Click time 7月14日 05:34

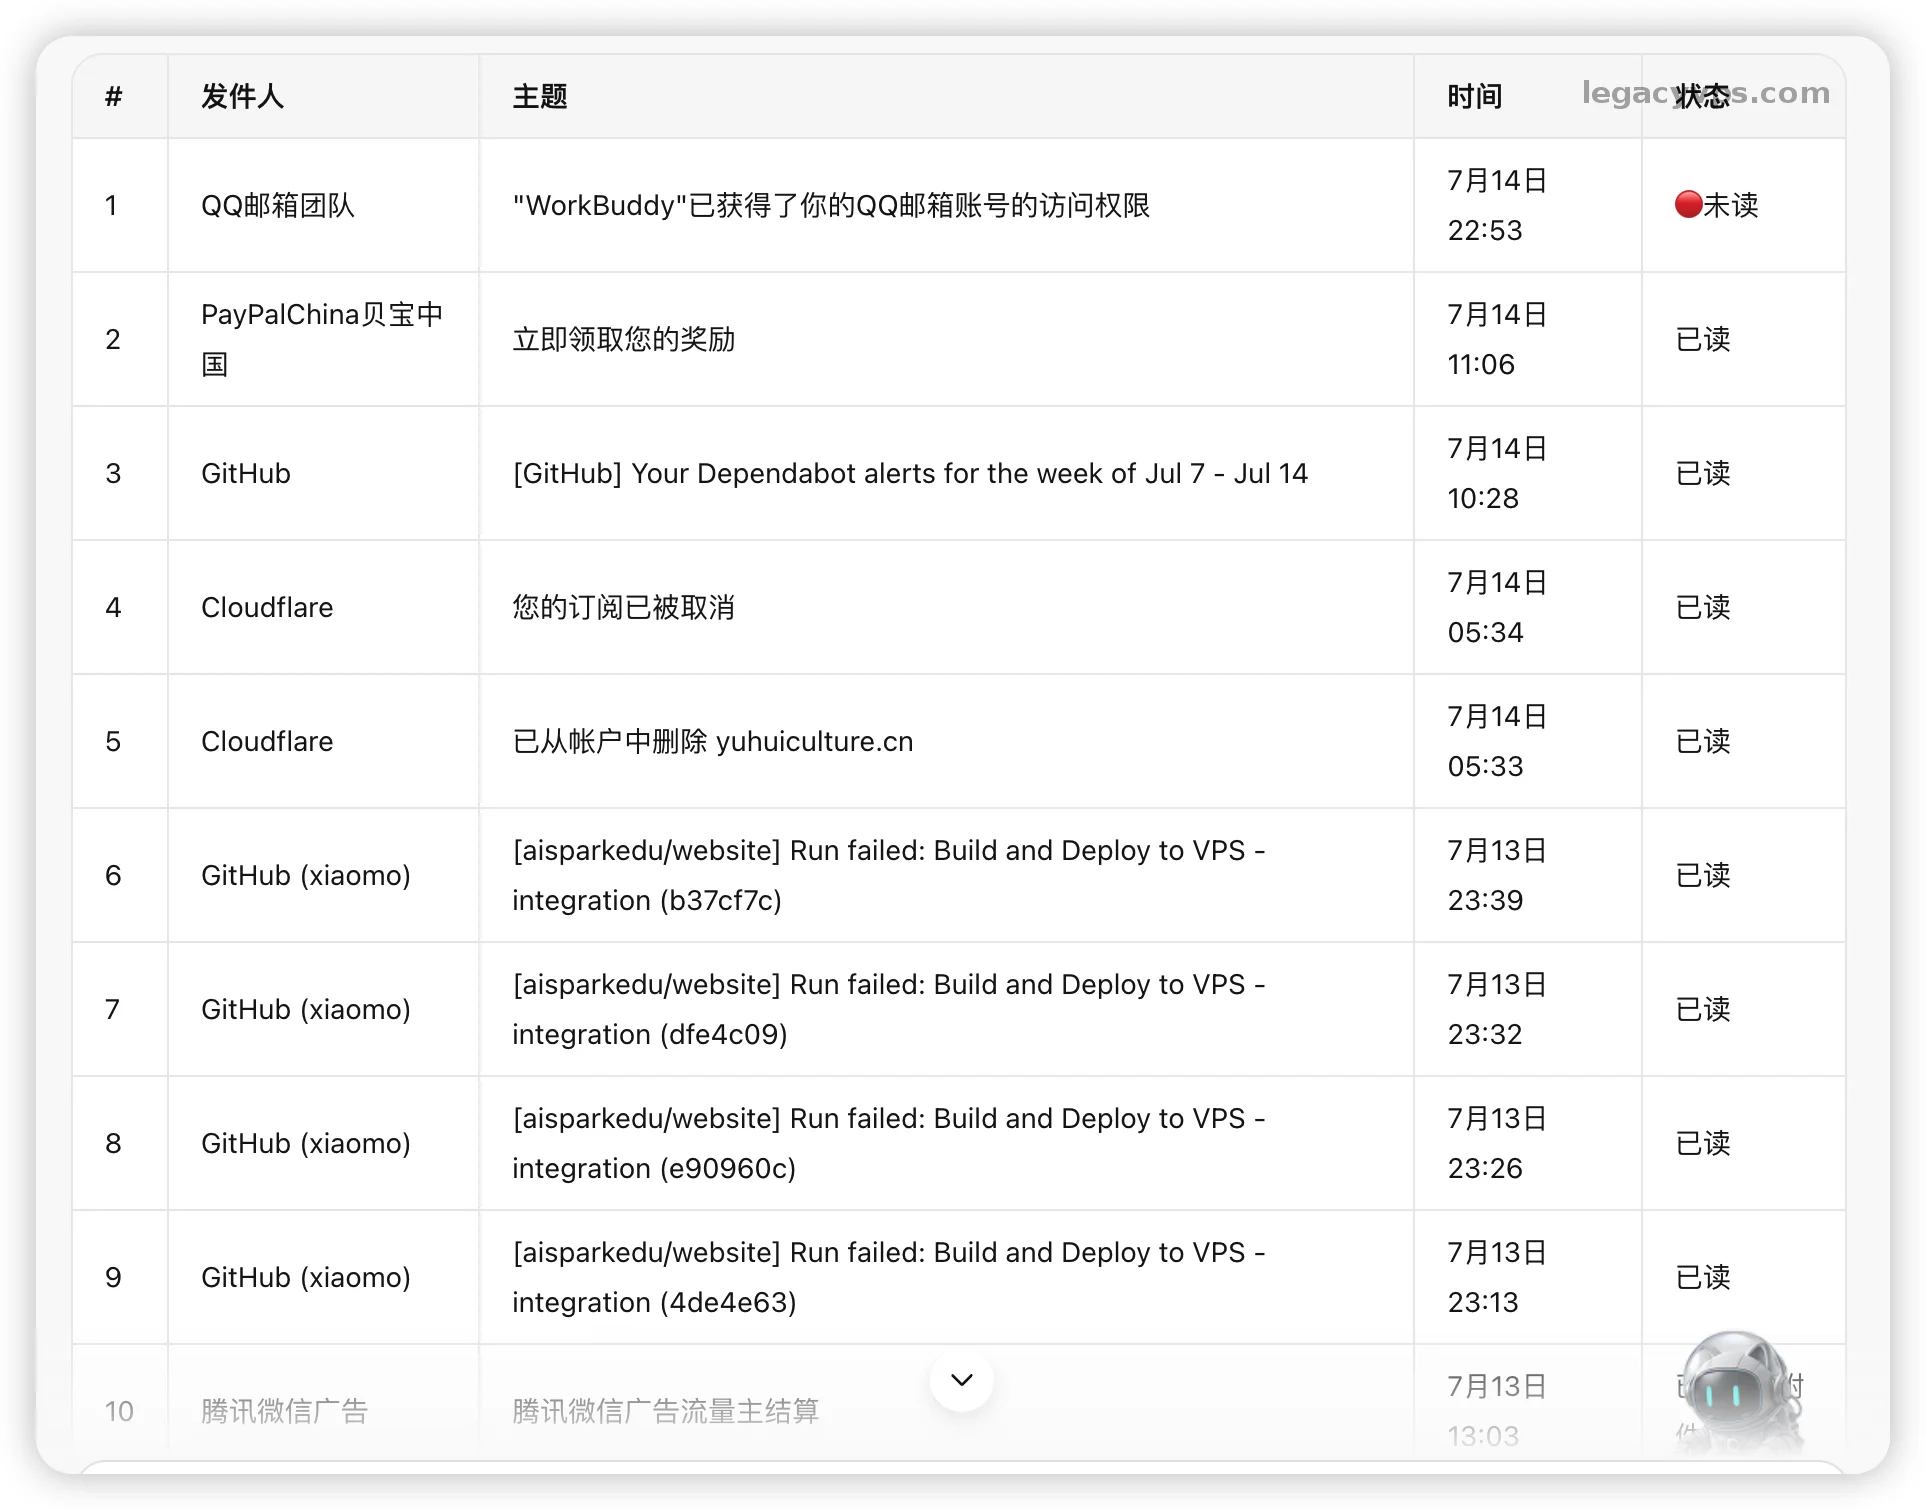(x=1497, y=607)
